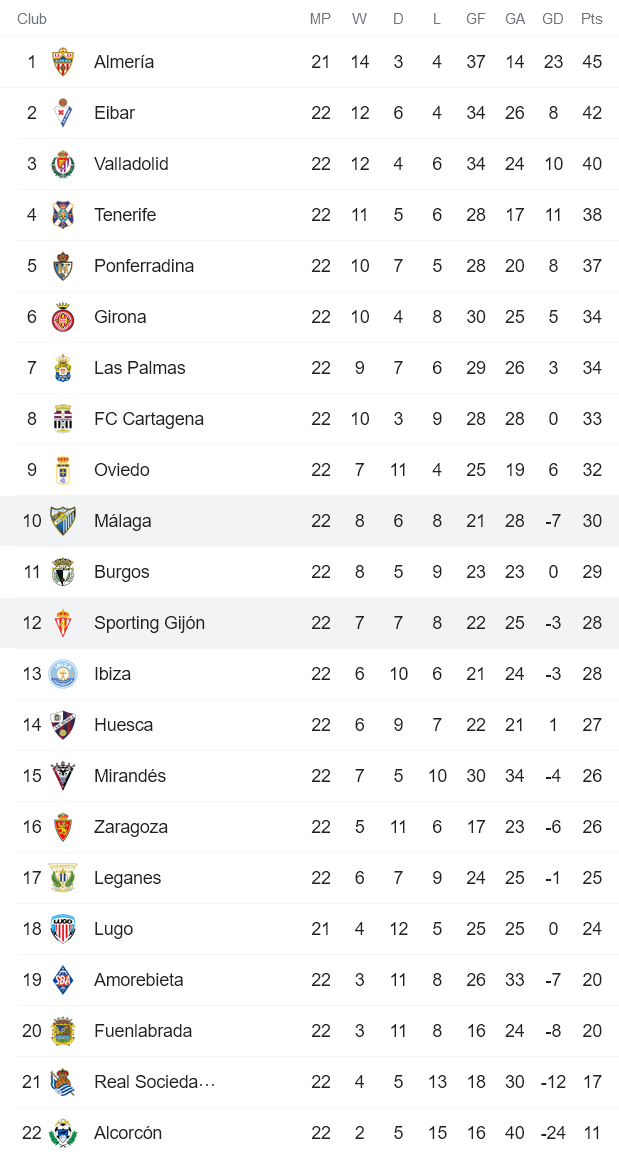The width and height of the screenshot is (619, 1152).
Task: Click the Oviedo team name
Action: point(122,470)
